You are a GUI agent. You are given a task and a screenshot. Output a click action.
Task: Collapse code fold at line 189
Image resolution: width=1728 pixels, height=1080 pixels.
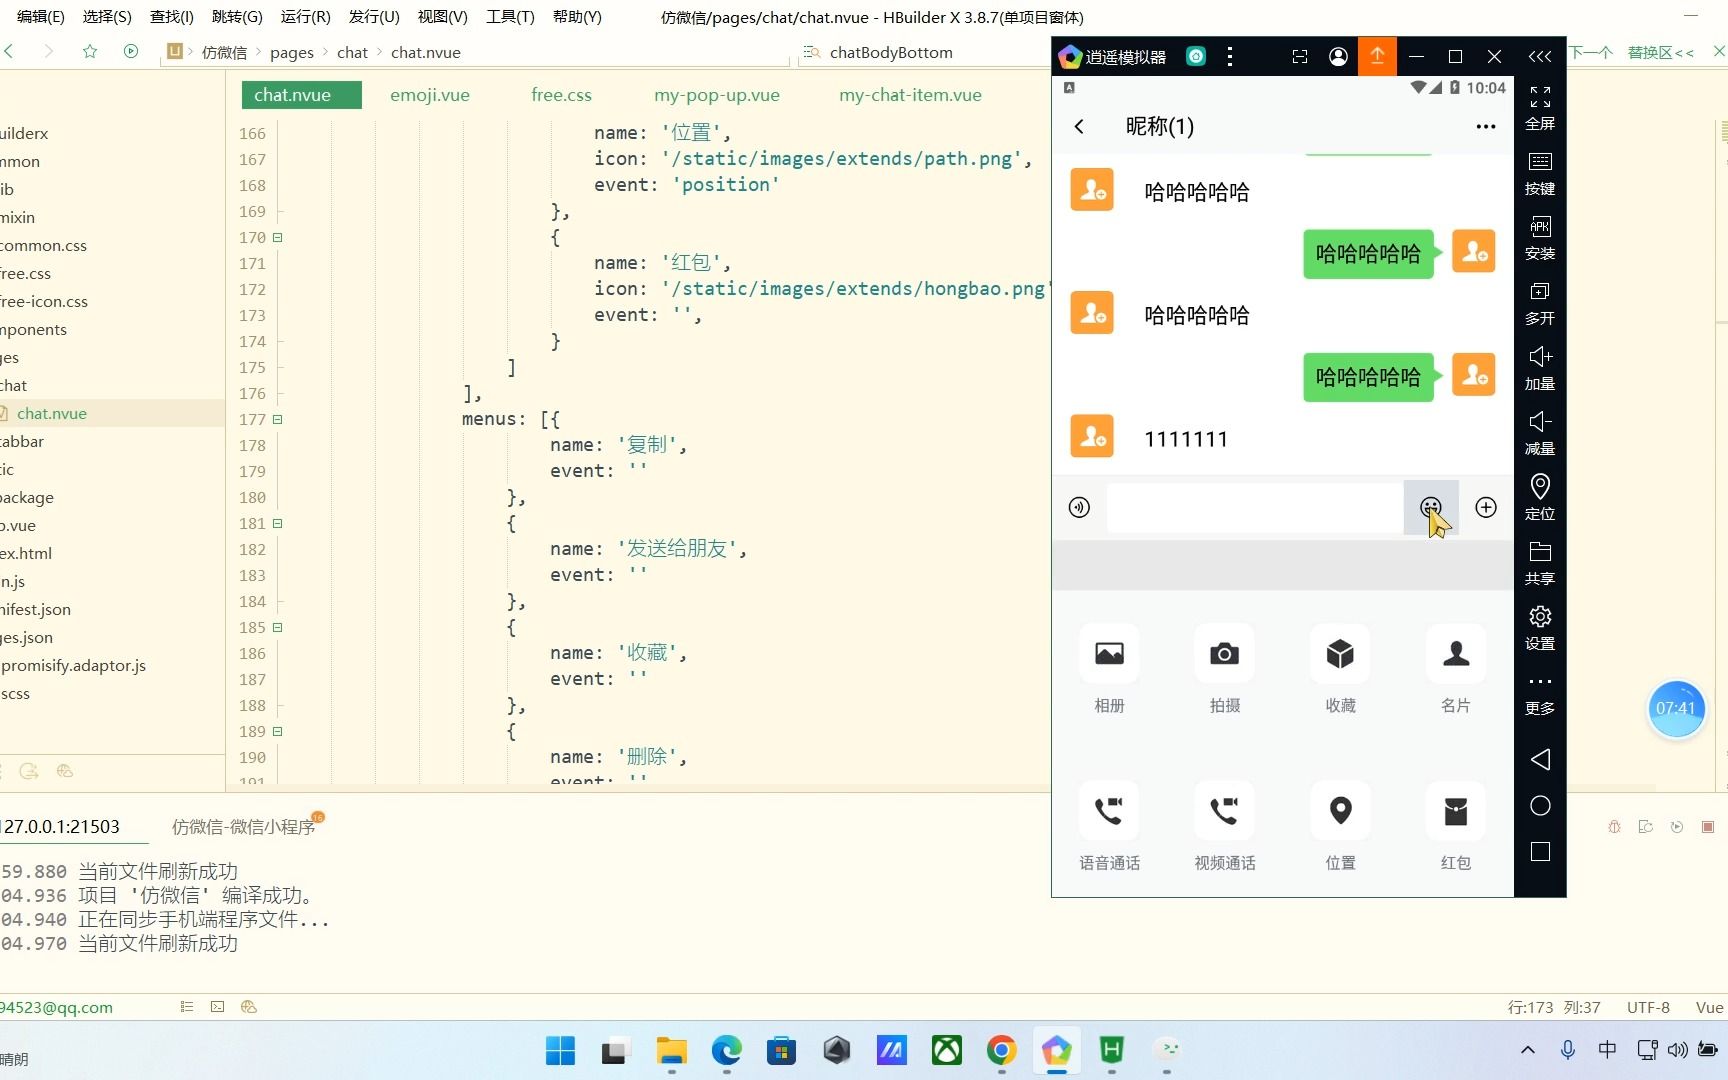click(278, 732)
